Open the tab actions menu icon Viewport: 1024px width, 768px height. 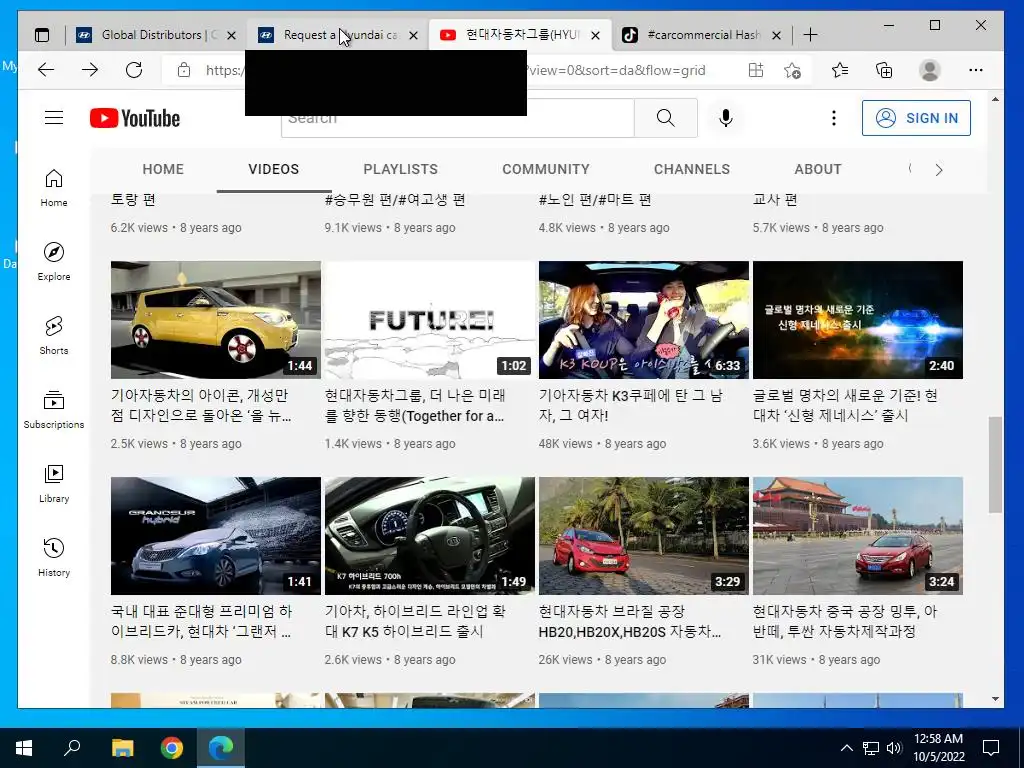pos(42,35)
